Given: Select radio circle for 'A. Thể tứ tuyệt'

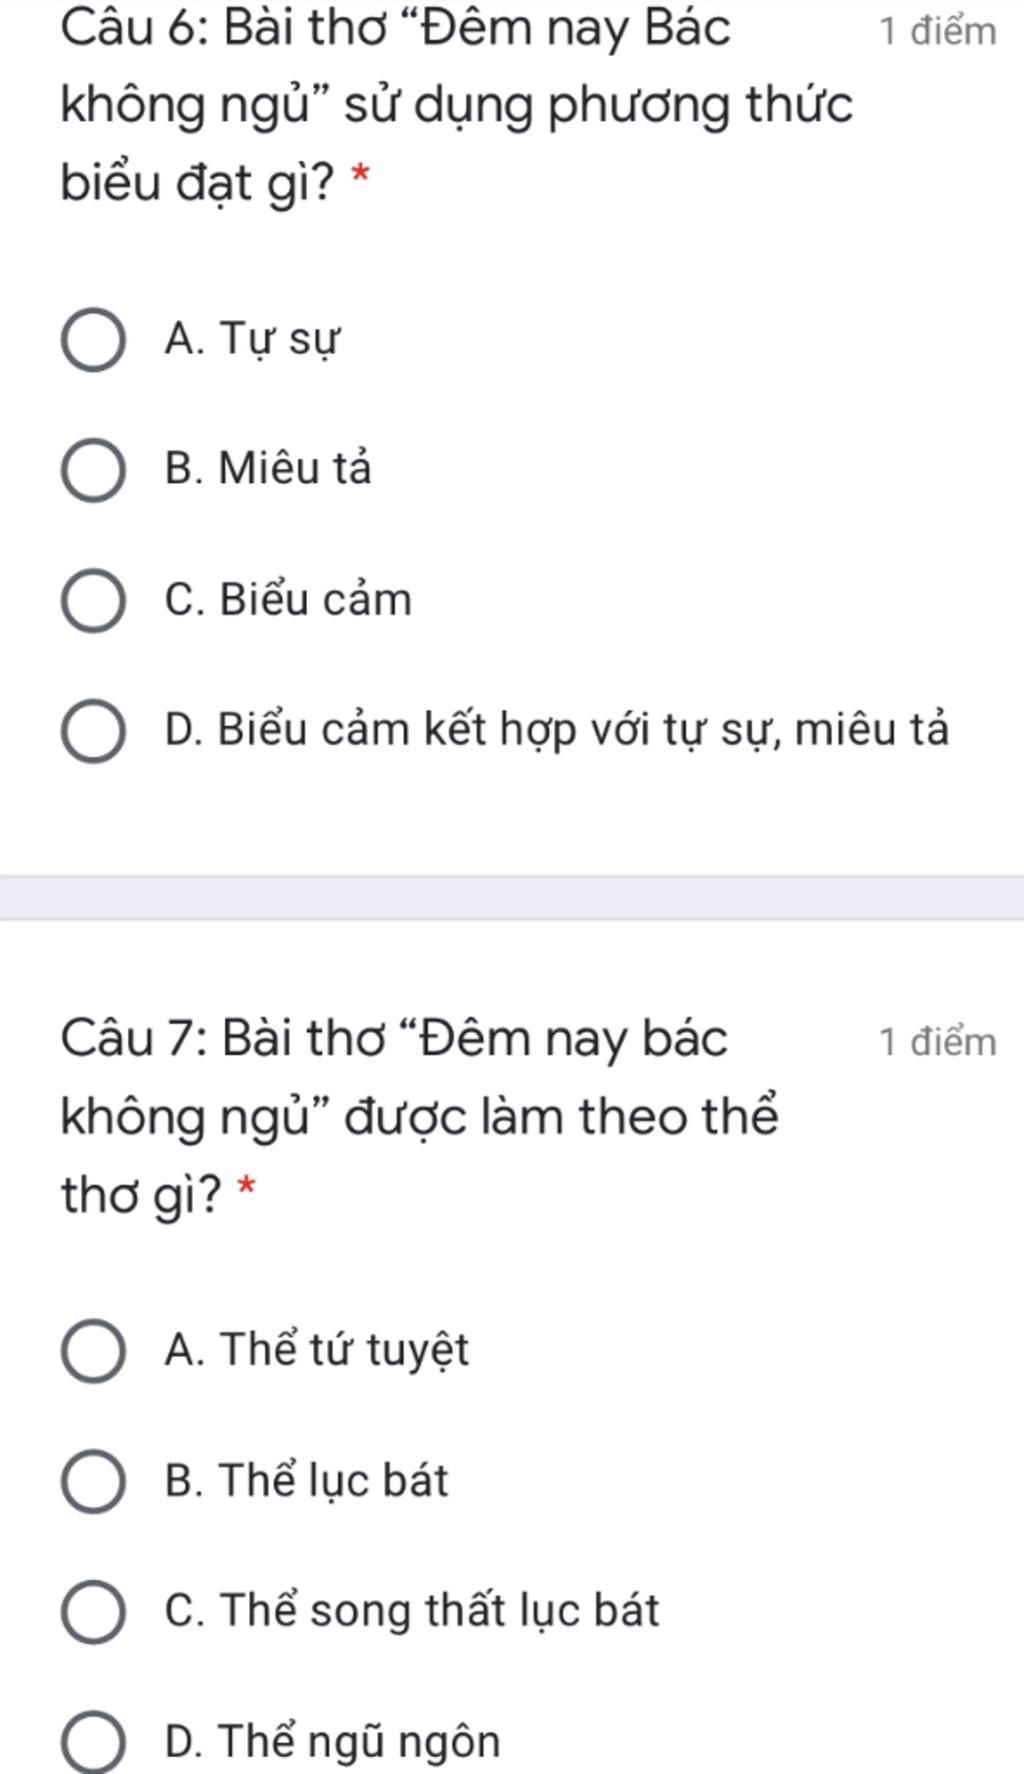Looking at the screenshot, I should [x=93, y=1351].
